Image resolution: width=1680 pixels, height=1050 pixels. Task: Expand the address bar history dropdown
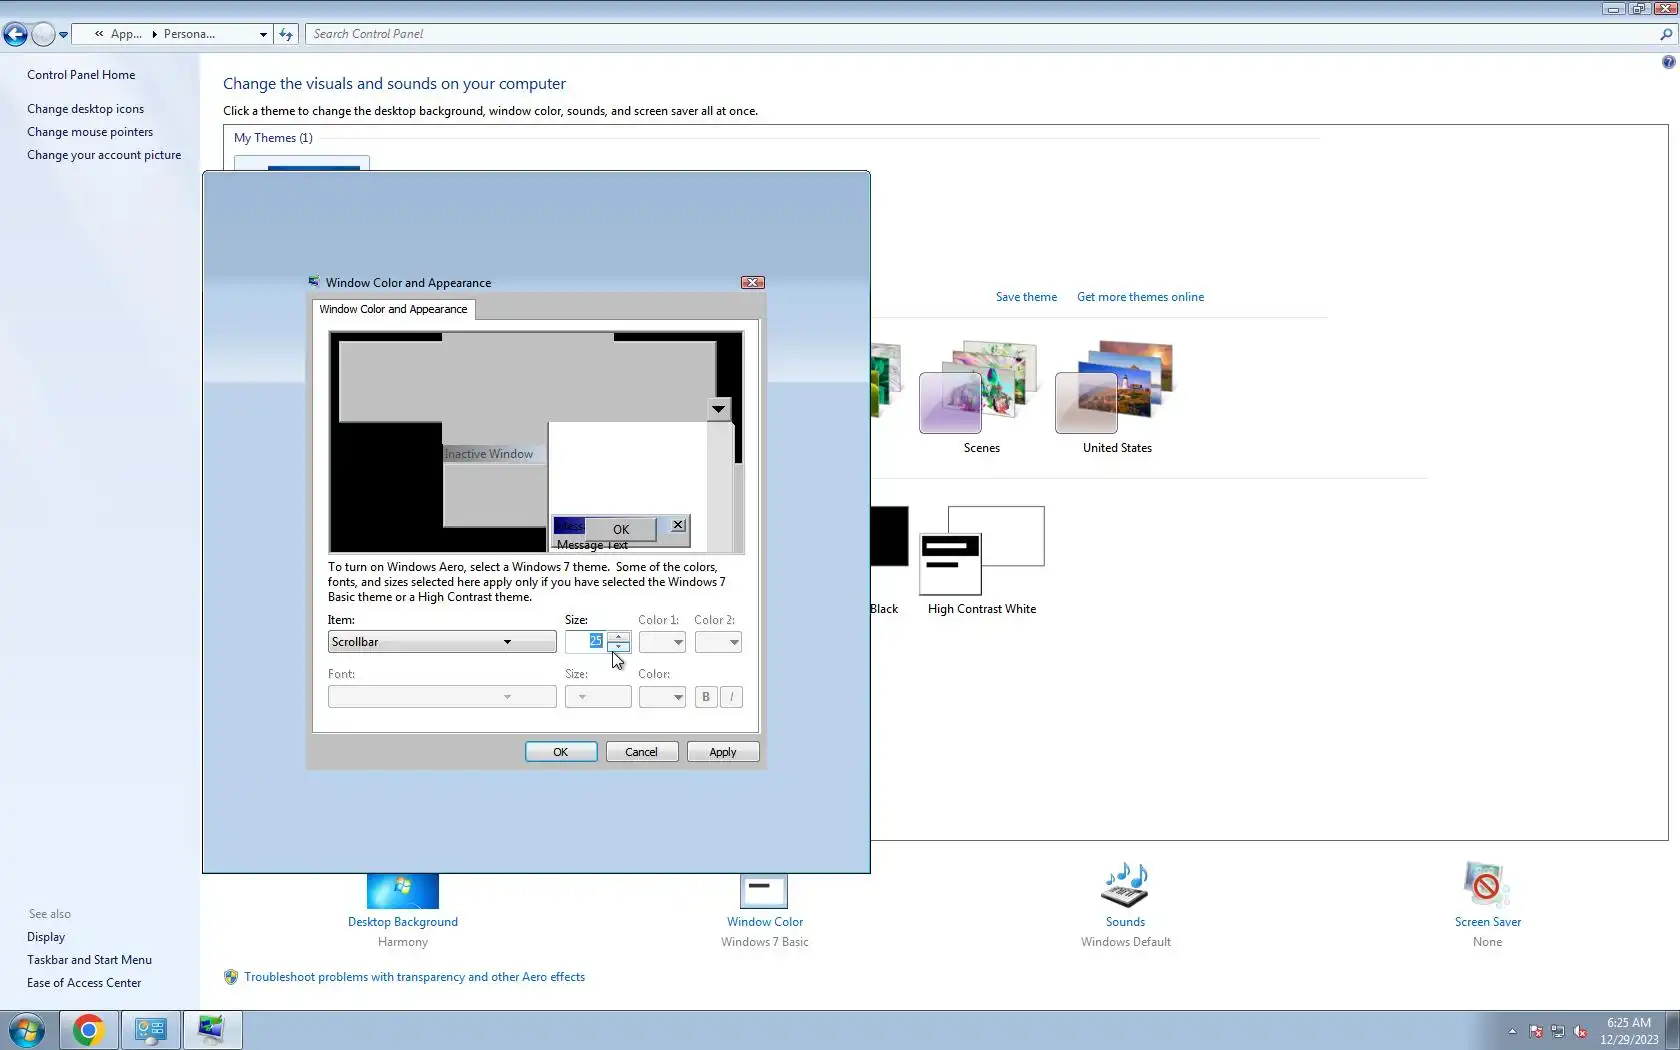coord(263,34)
